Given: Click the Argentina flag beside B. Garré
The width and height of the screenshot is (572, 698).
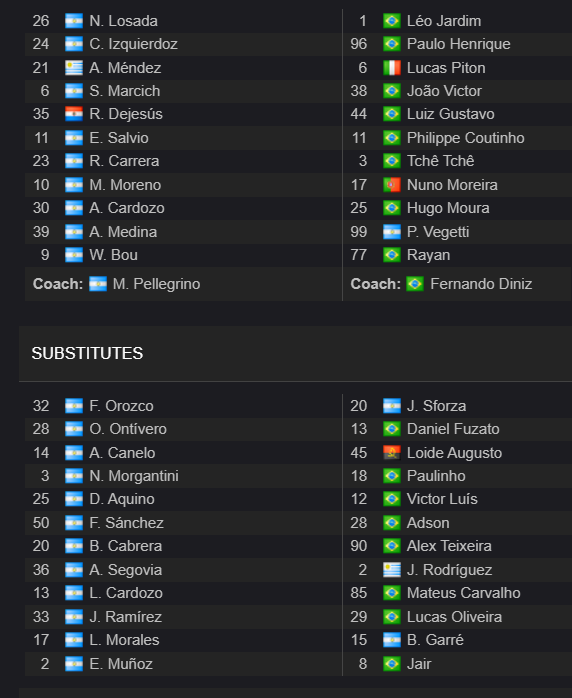Looking at the screenshot, I should click(392, 640).
